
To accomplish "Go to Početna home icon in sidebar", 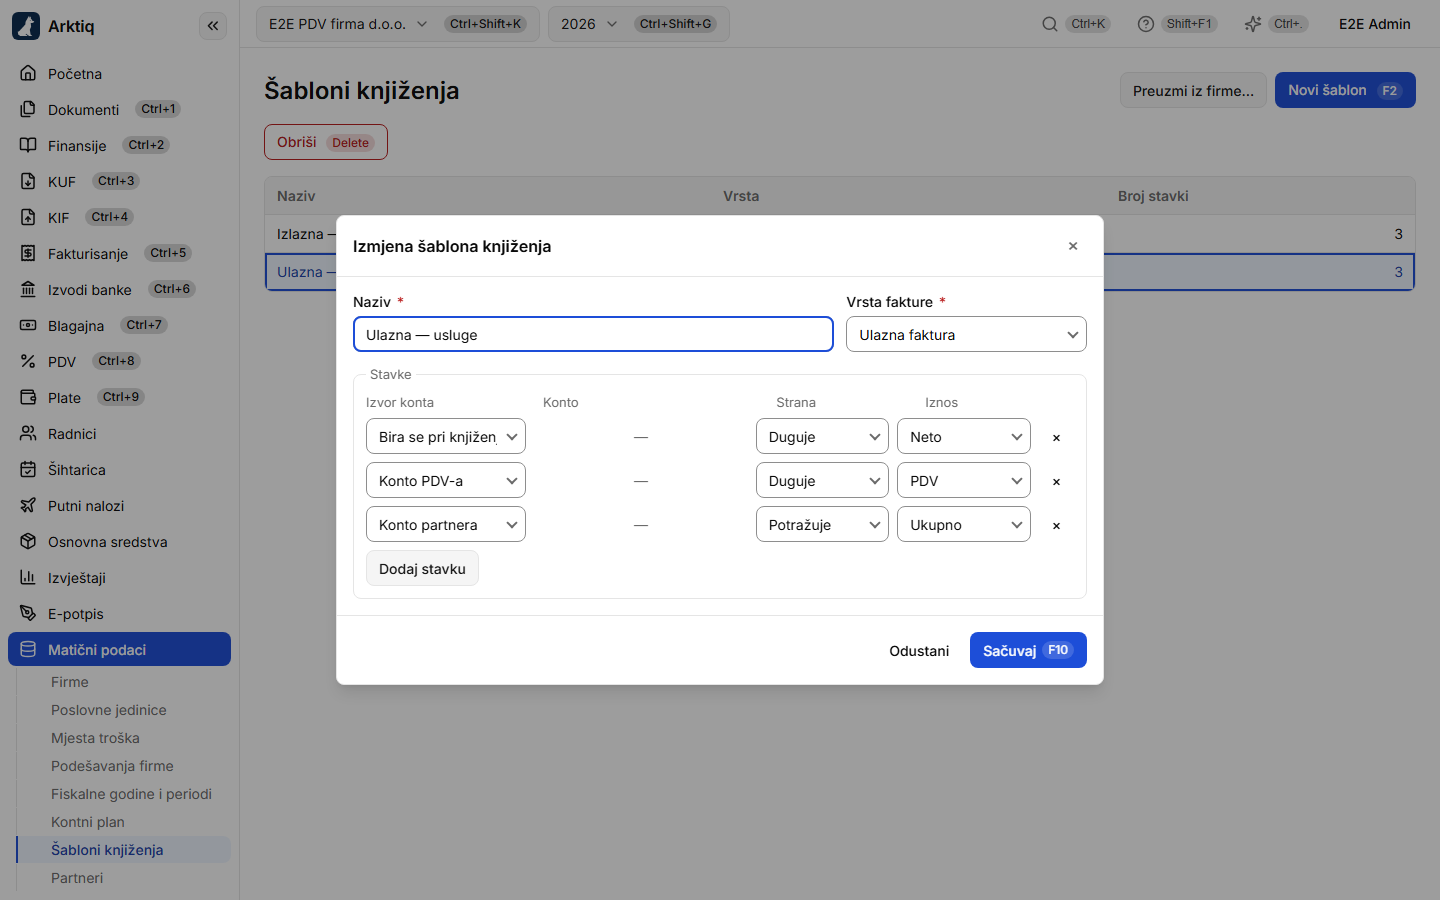I will click(x=28, y=73).
